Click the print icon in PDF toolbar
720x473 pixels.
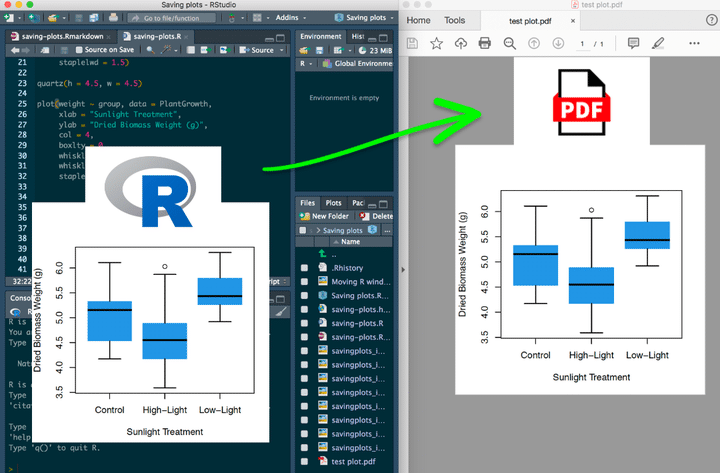click(x=485, y=43)
